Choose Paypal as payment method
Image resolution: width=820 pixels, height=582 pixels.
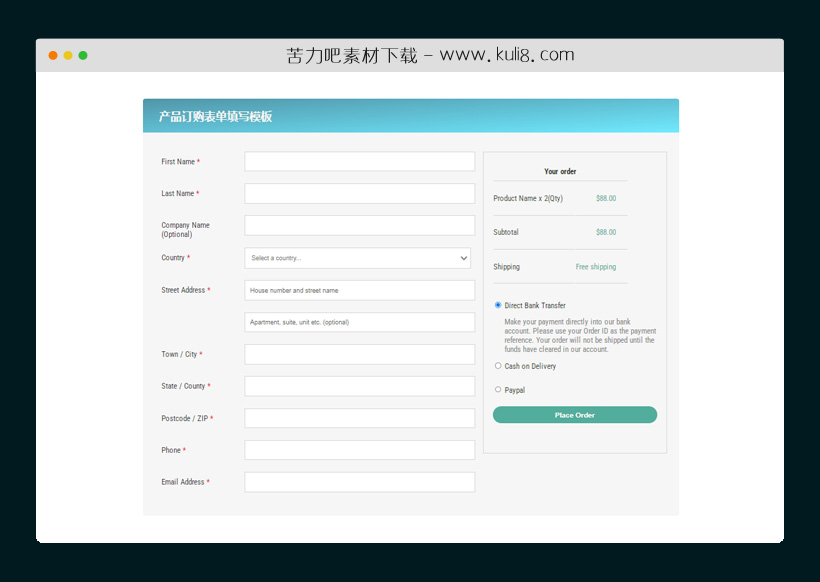click(x=498, y=390)
